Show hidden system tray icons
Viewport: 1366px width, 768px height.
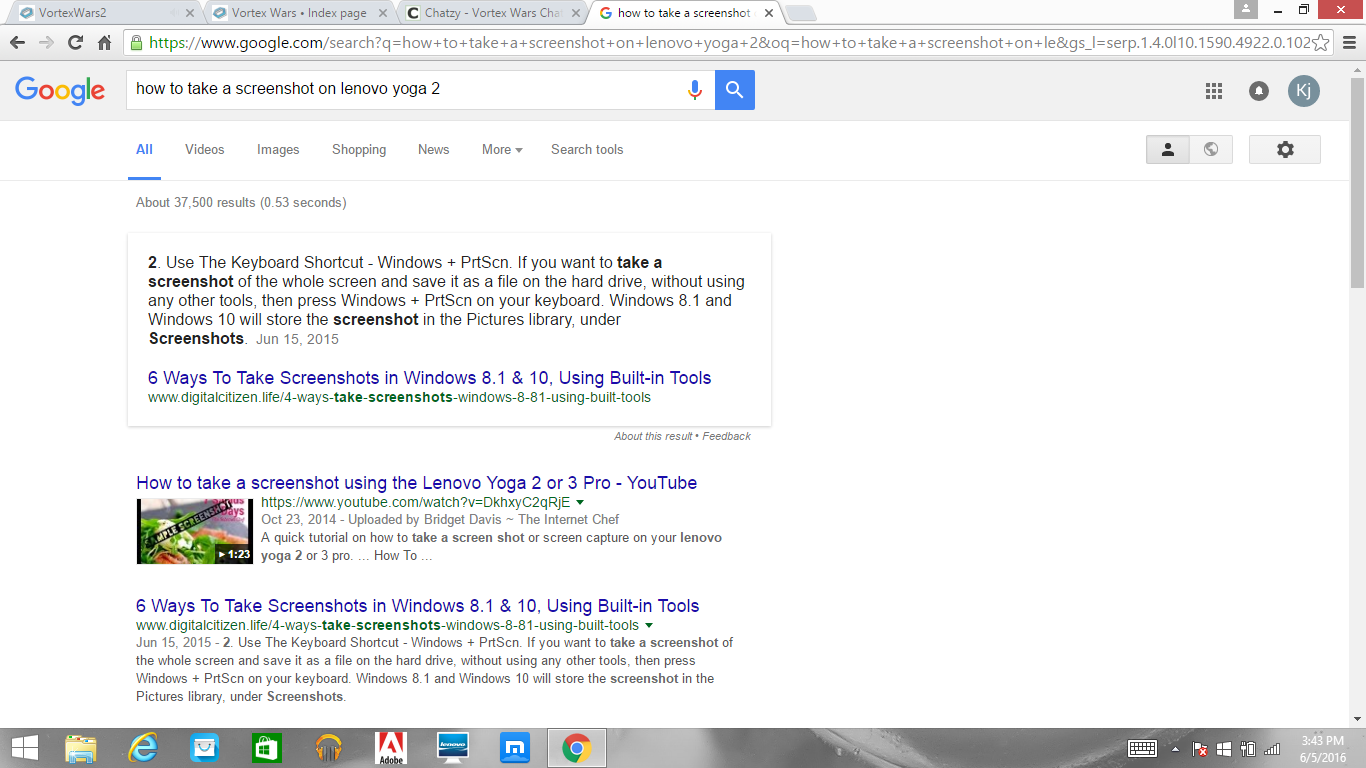click(1175, 749)
